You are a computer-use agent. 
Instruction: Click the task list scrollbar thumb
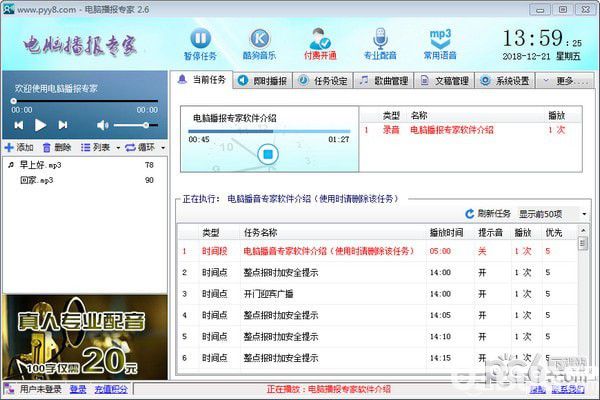pyautogui.click(x=583, y=243)
